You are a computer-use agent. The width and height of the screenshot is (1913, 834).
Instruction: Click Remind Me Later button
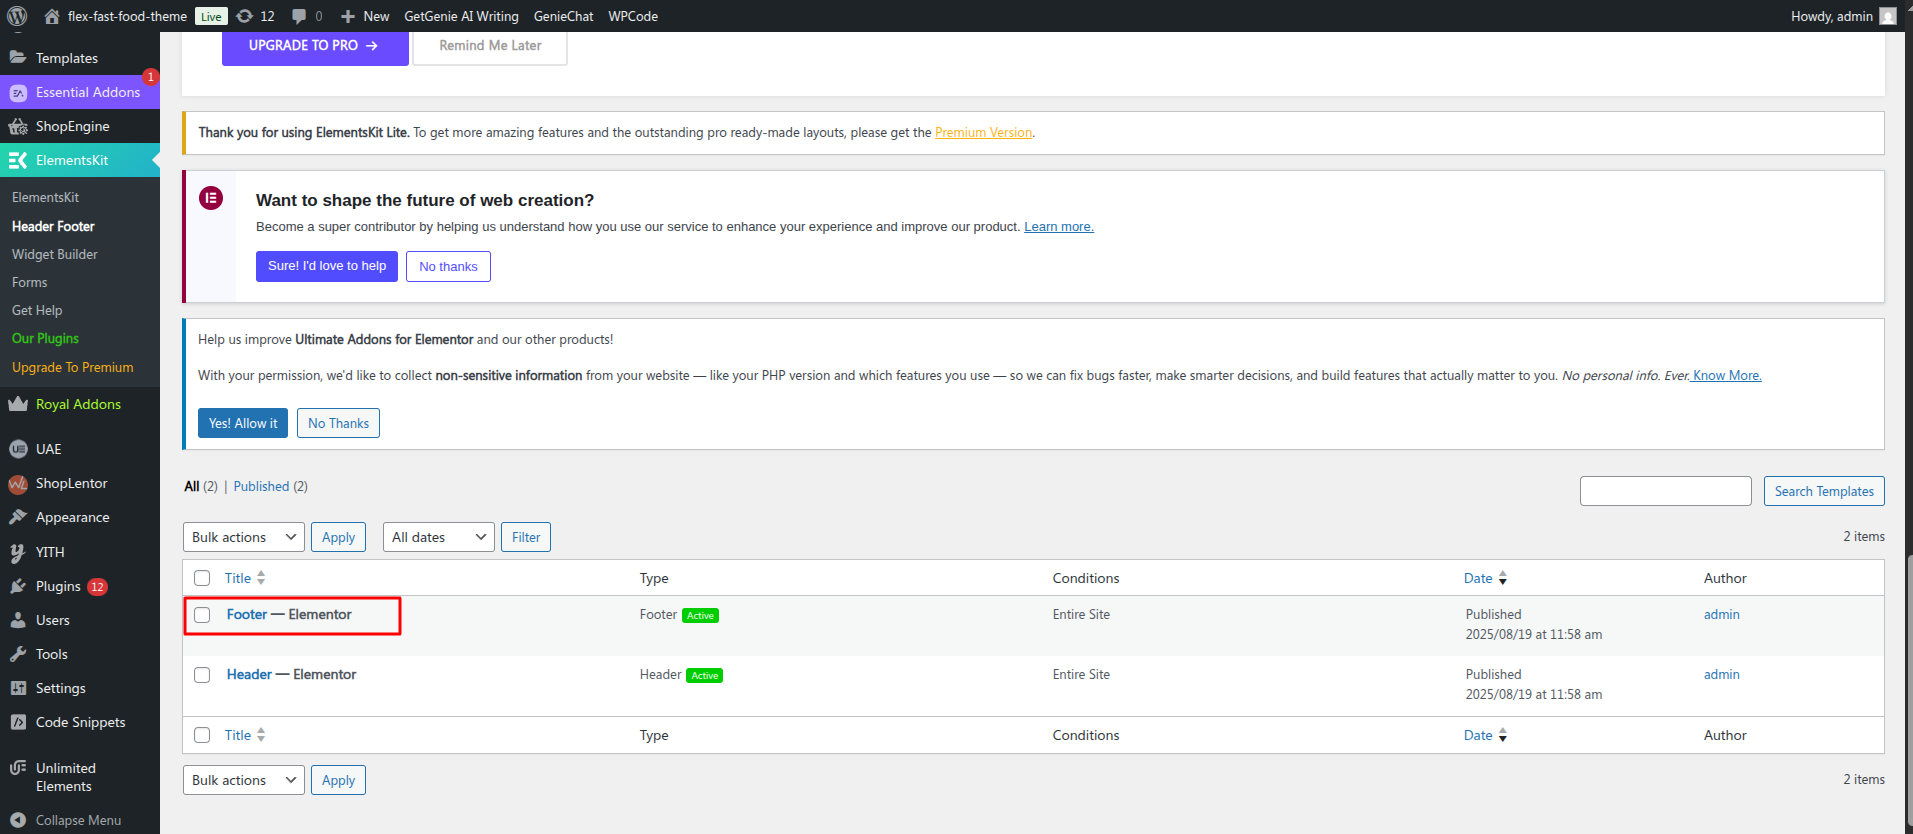click(490, 46)
